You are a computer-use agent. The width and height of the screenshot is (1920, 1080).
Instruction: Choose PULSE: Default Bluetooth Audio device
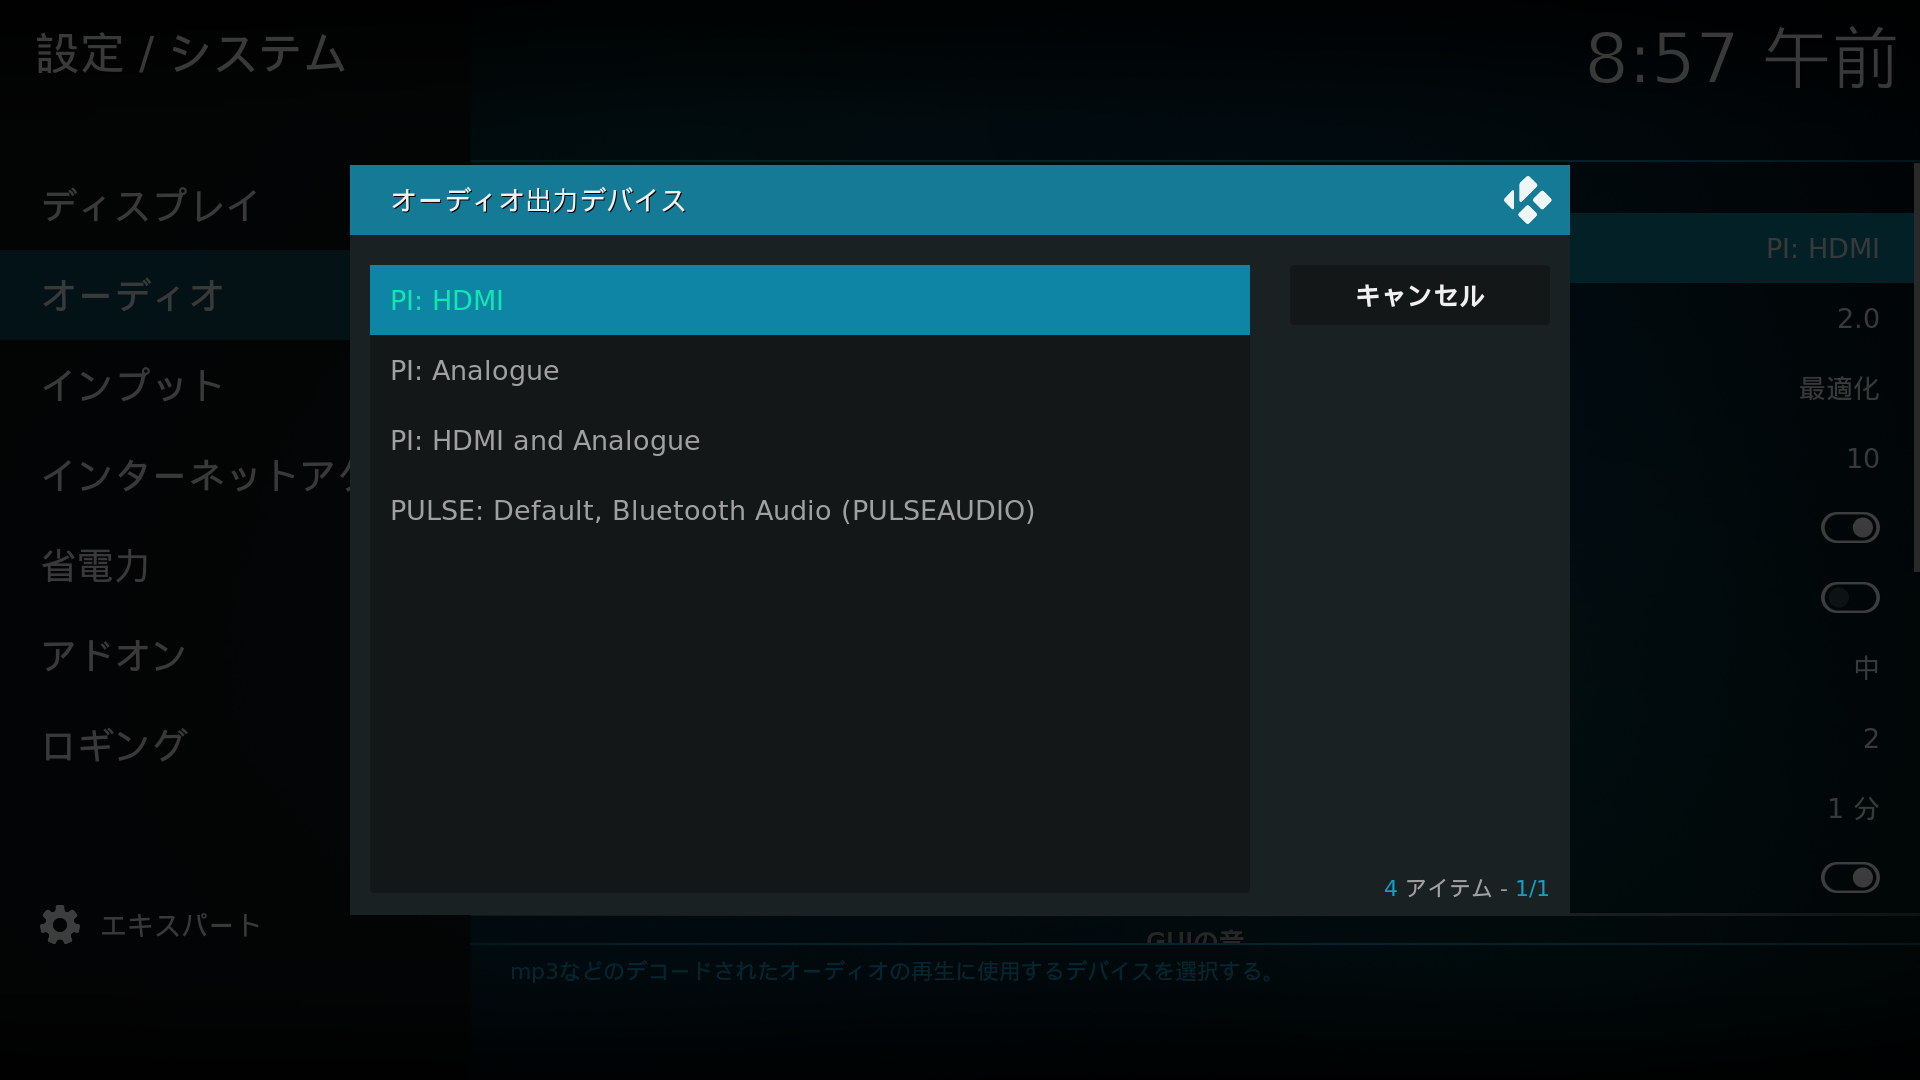(808, 510)
